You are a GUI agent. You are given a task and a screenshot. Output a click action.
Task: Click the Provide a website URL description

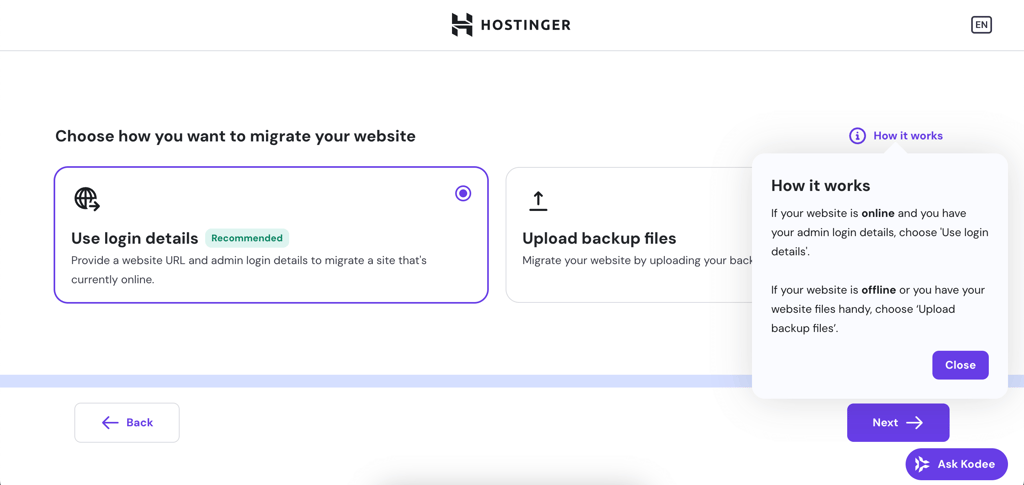click(x=249, y=270)
